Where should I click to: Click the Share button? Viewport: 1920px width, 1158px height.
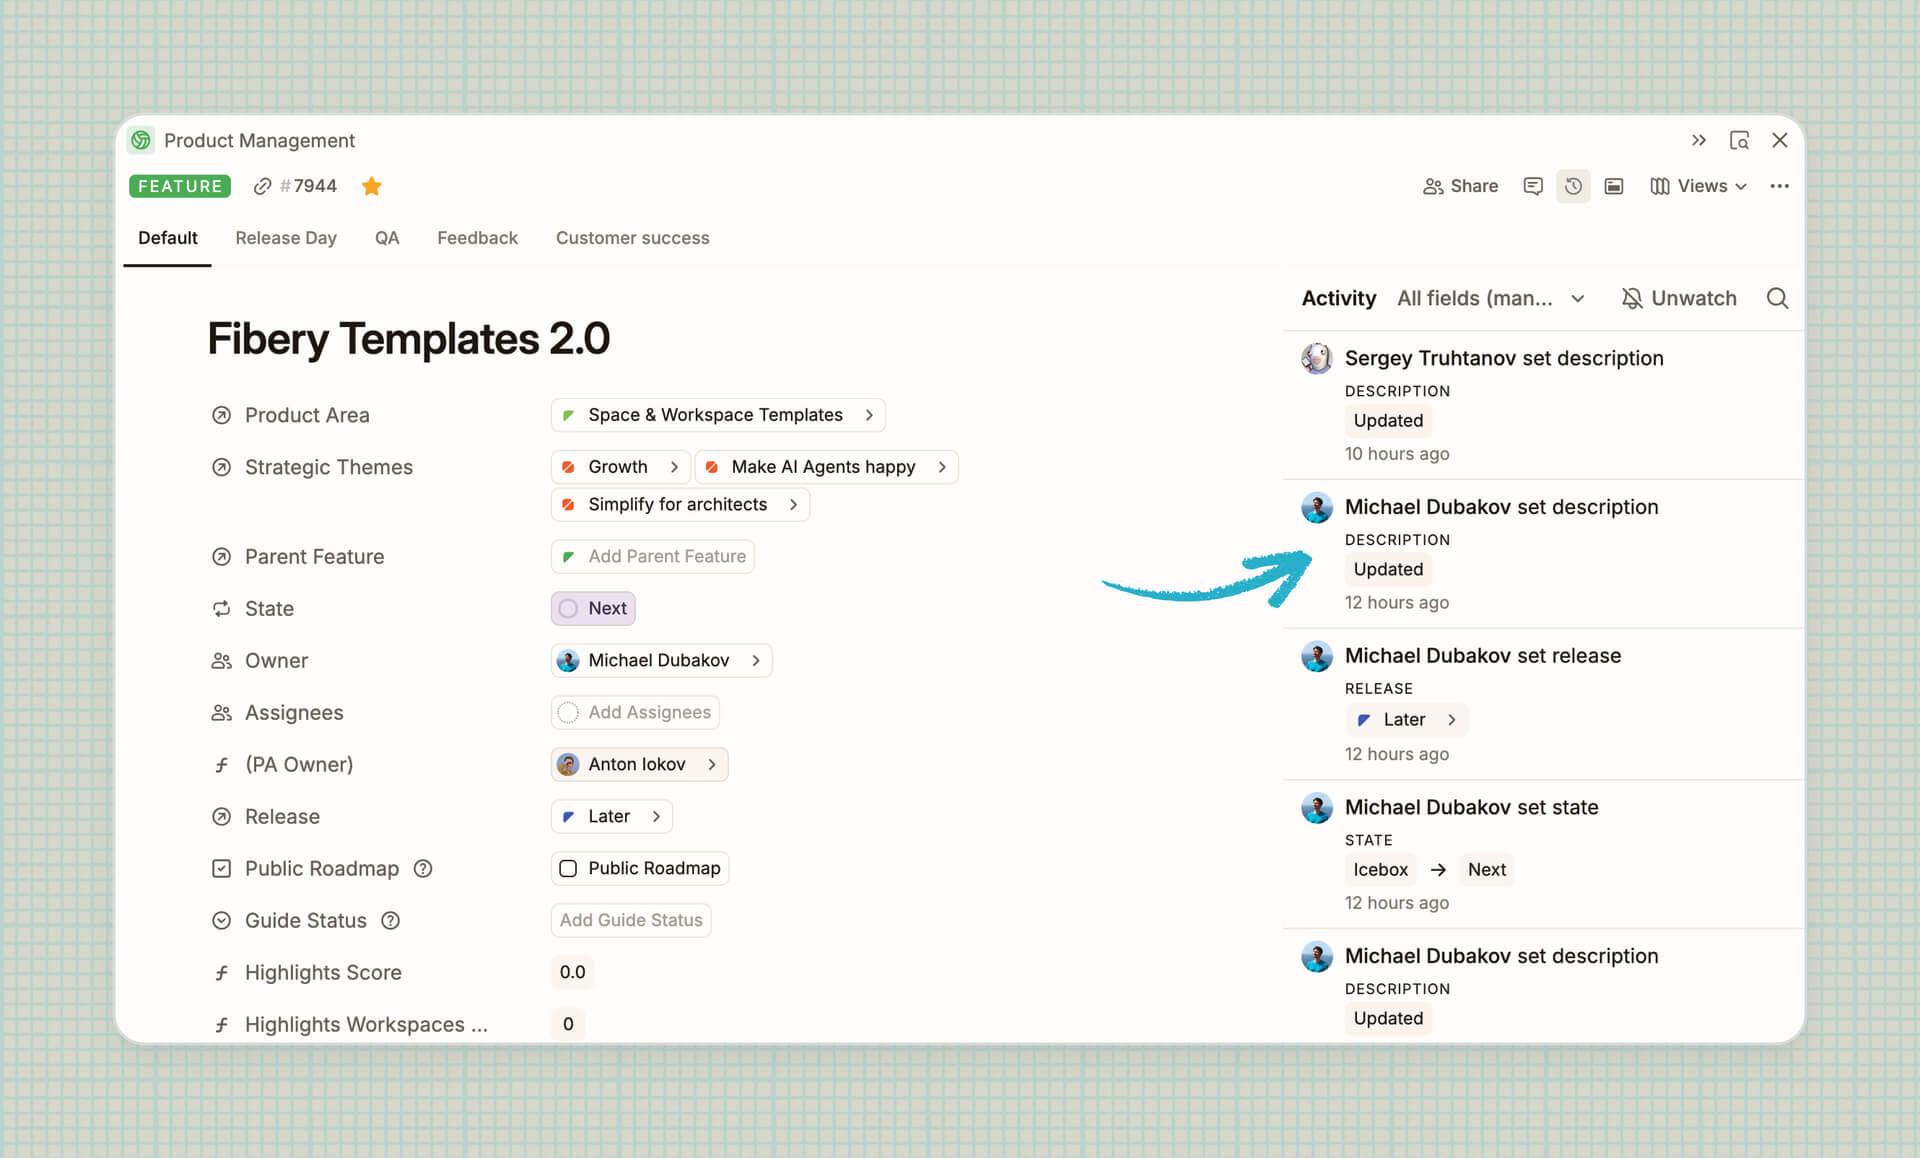pyautogui.click(x=1460, y=186)
